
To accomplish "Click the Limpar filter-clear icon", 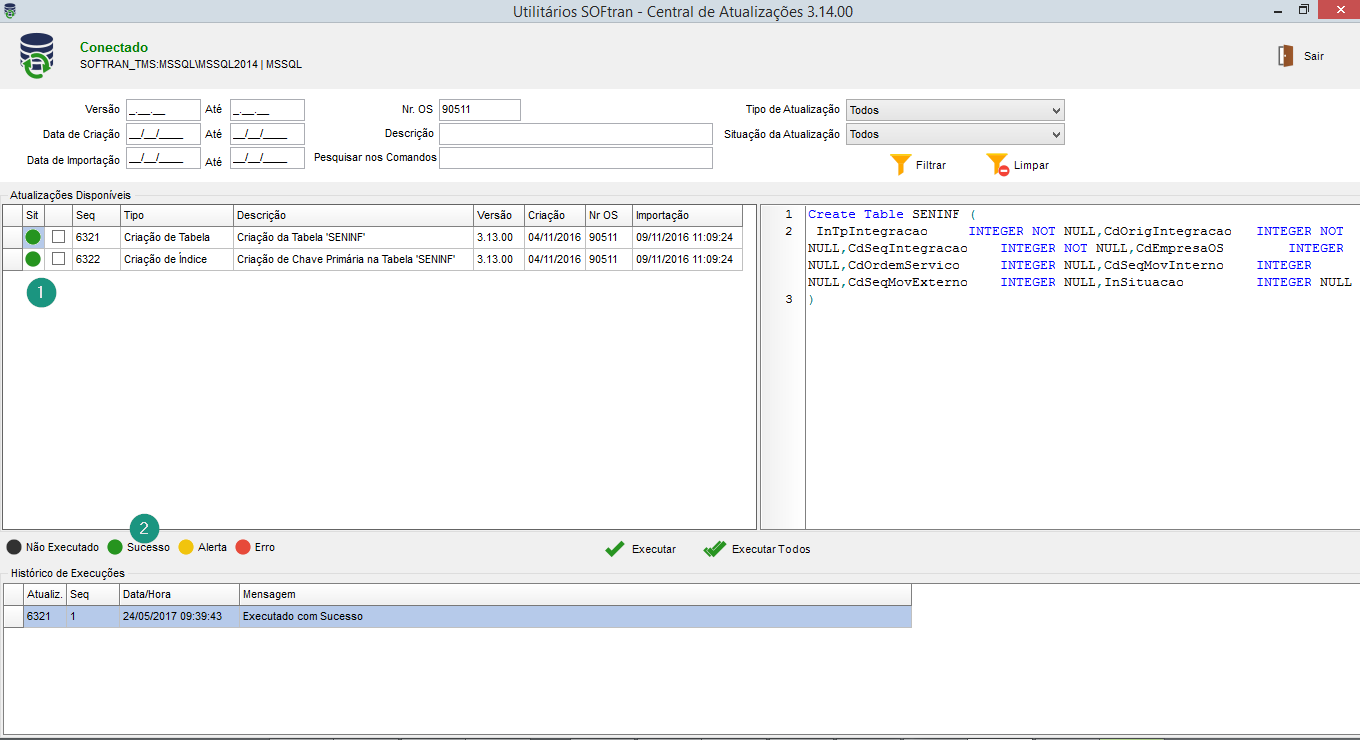I will 997,165.
